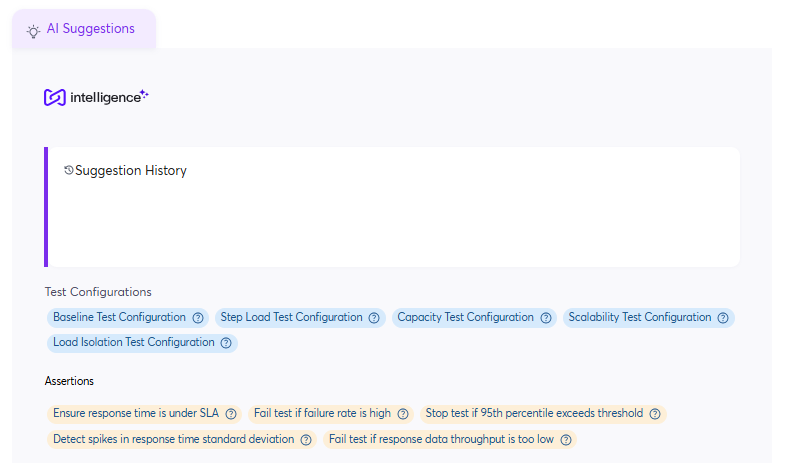Click help icon for Baseline Test Configuration
The width and height of the screenshot is (788, 463).
(198, 318)
